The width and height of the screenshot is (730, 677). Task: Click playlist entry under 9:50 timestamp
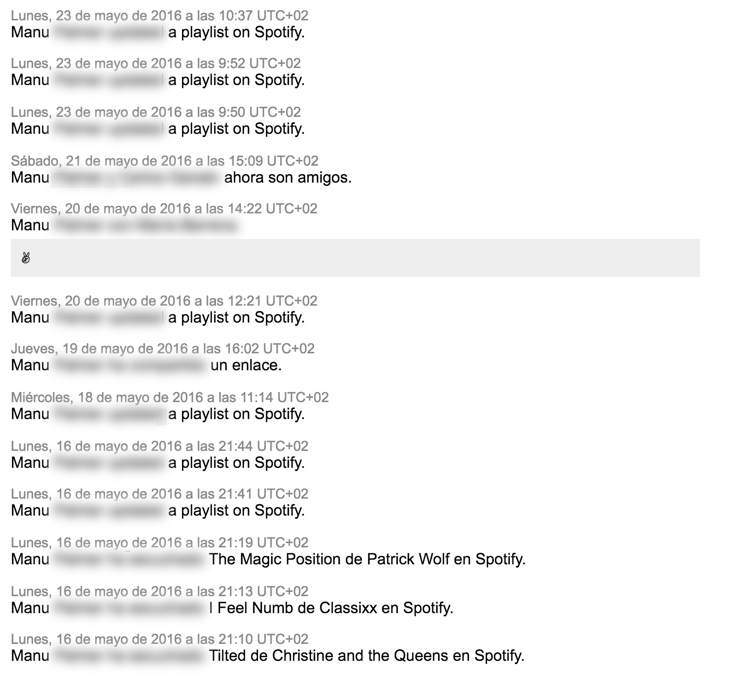coord(158,129)
